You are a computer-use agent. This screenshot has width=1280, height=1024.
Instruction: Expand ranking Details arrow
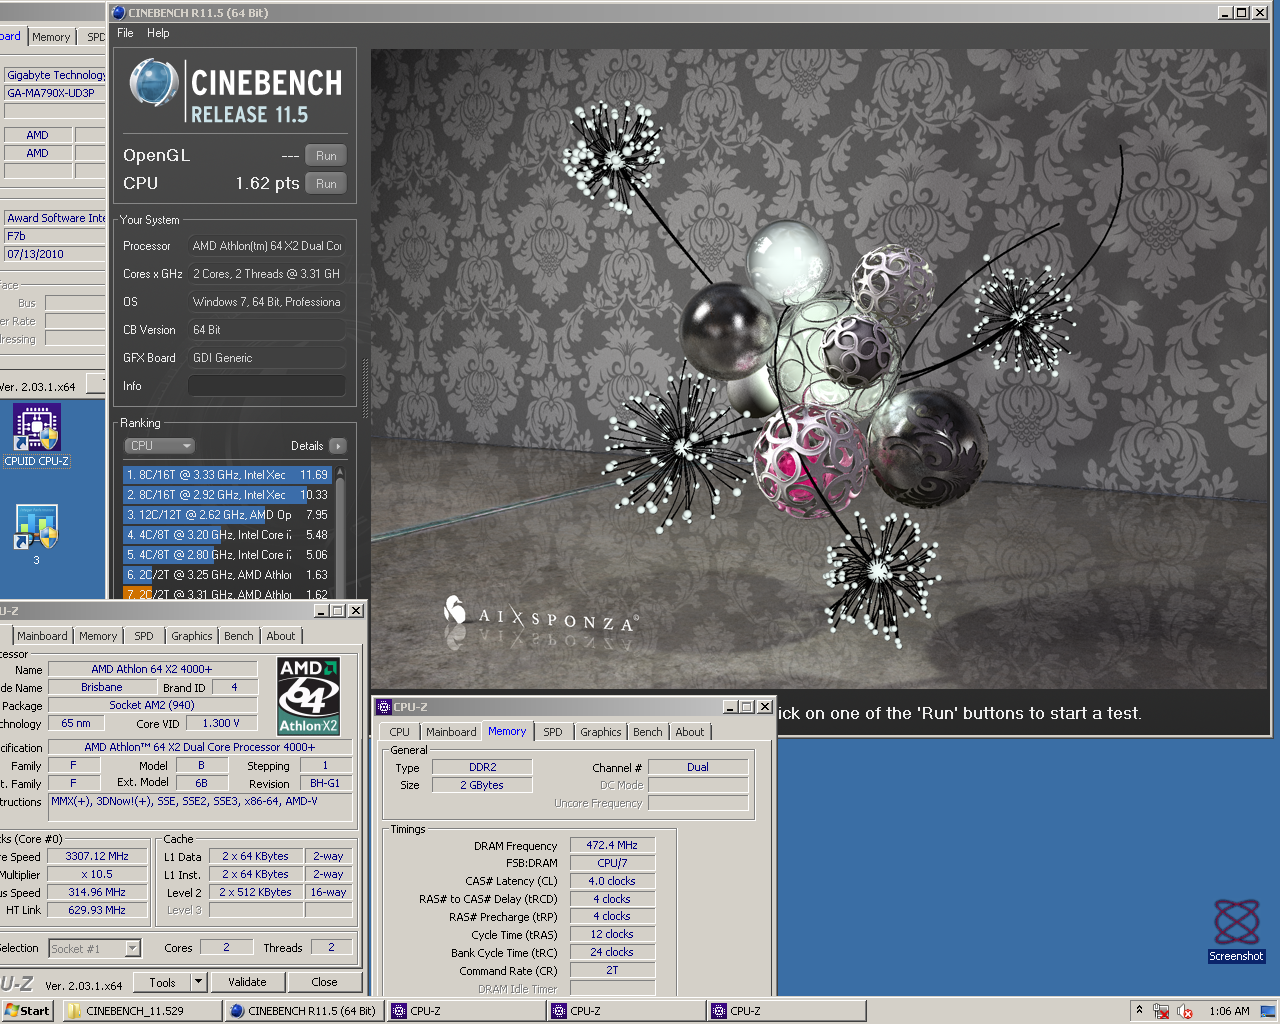click(x=338, y=446)
